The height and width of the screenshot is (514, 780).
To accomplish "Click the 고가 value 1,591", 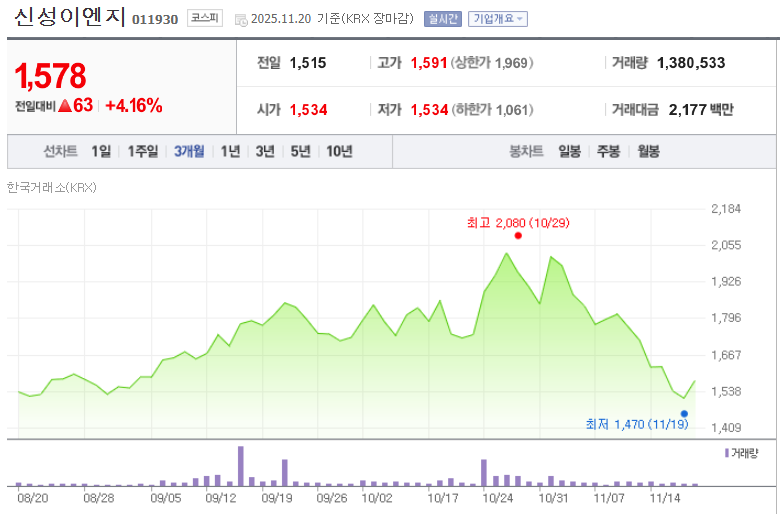I will coord(429,63).
